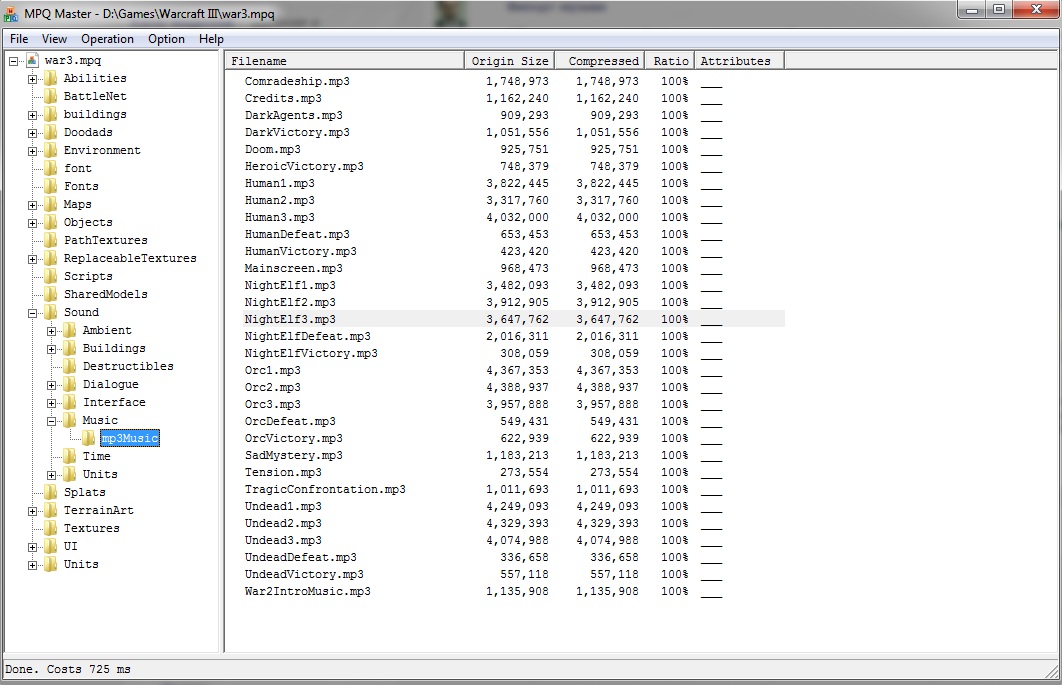Click the Textures folder icon

[x=51, y=528]
